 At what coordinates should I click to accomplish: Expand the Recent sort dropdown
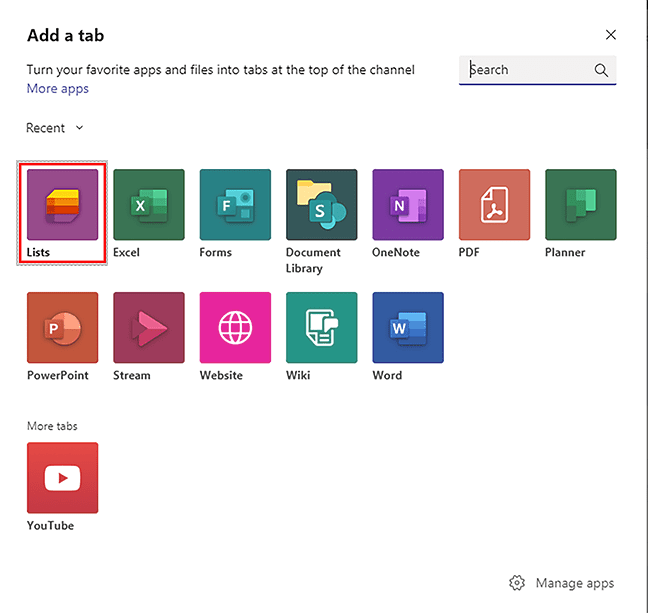click(55, 128)
